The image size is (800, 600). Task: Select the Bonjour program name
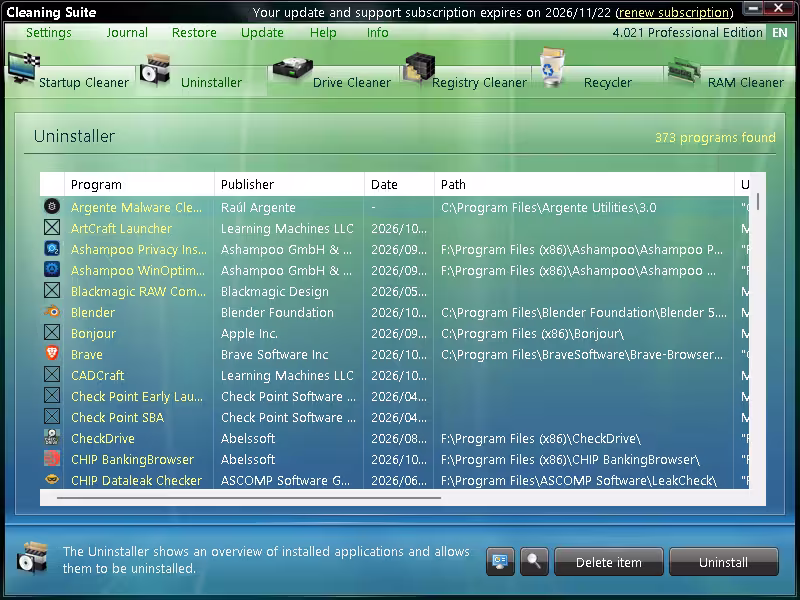(93, 334)
